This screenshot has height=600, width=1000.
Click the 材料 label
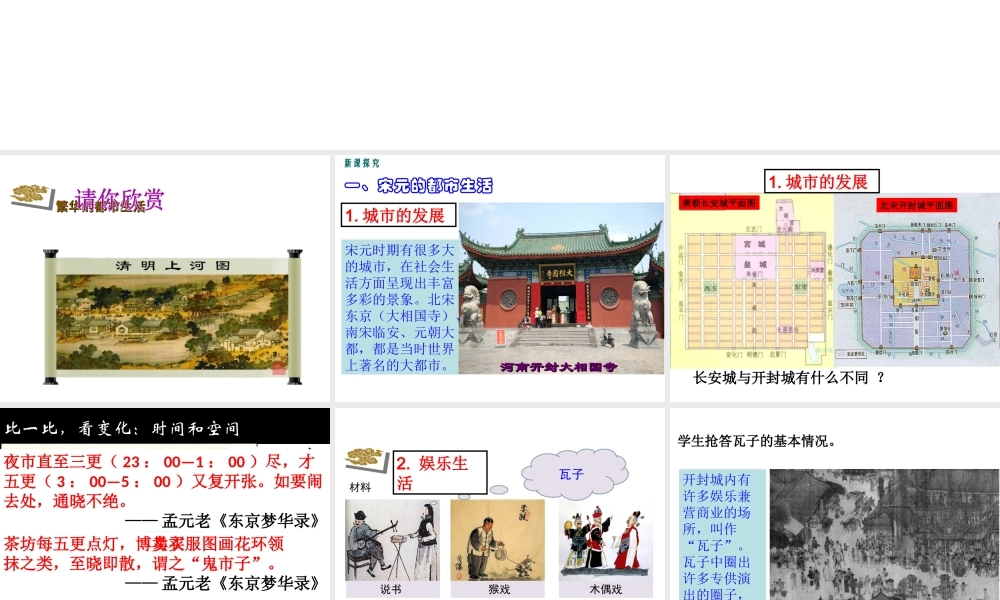360,487
